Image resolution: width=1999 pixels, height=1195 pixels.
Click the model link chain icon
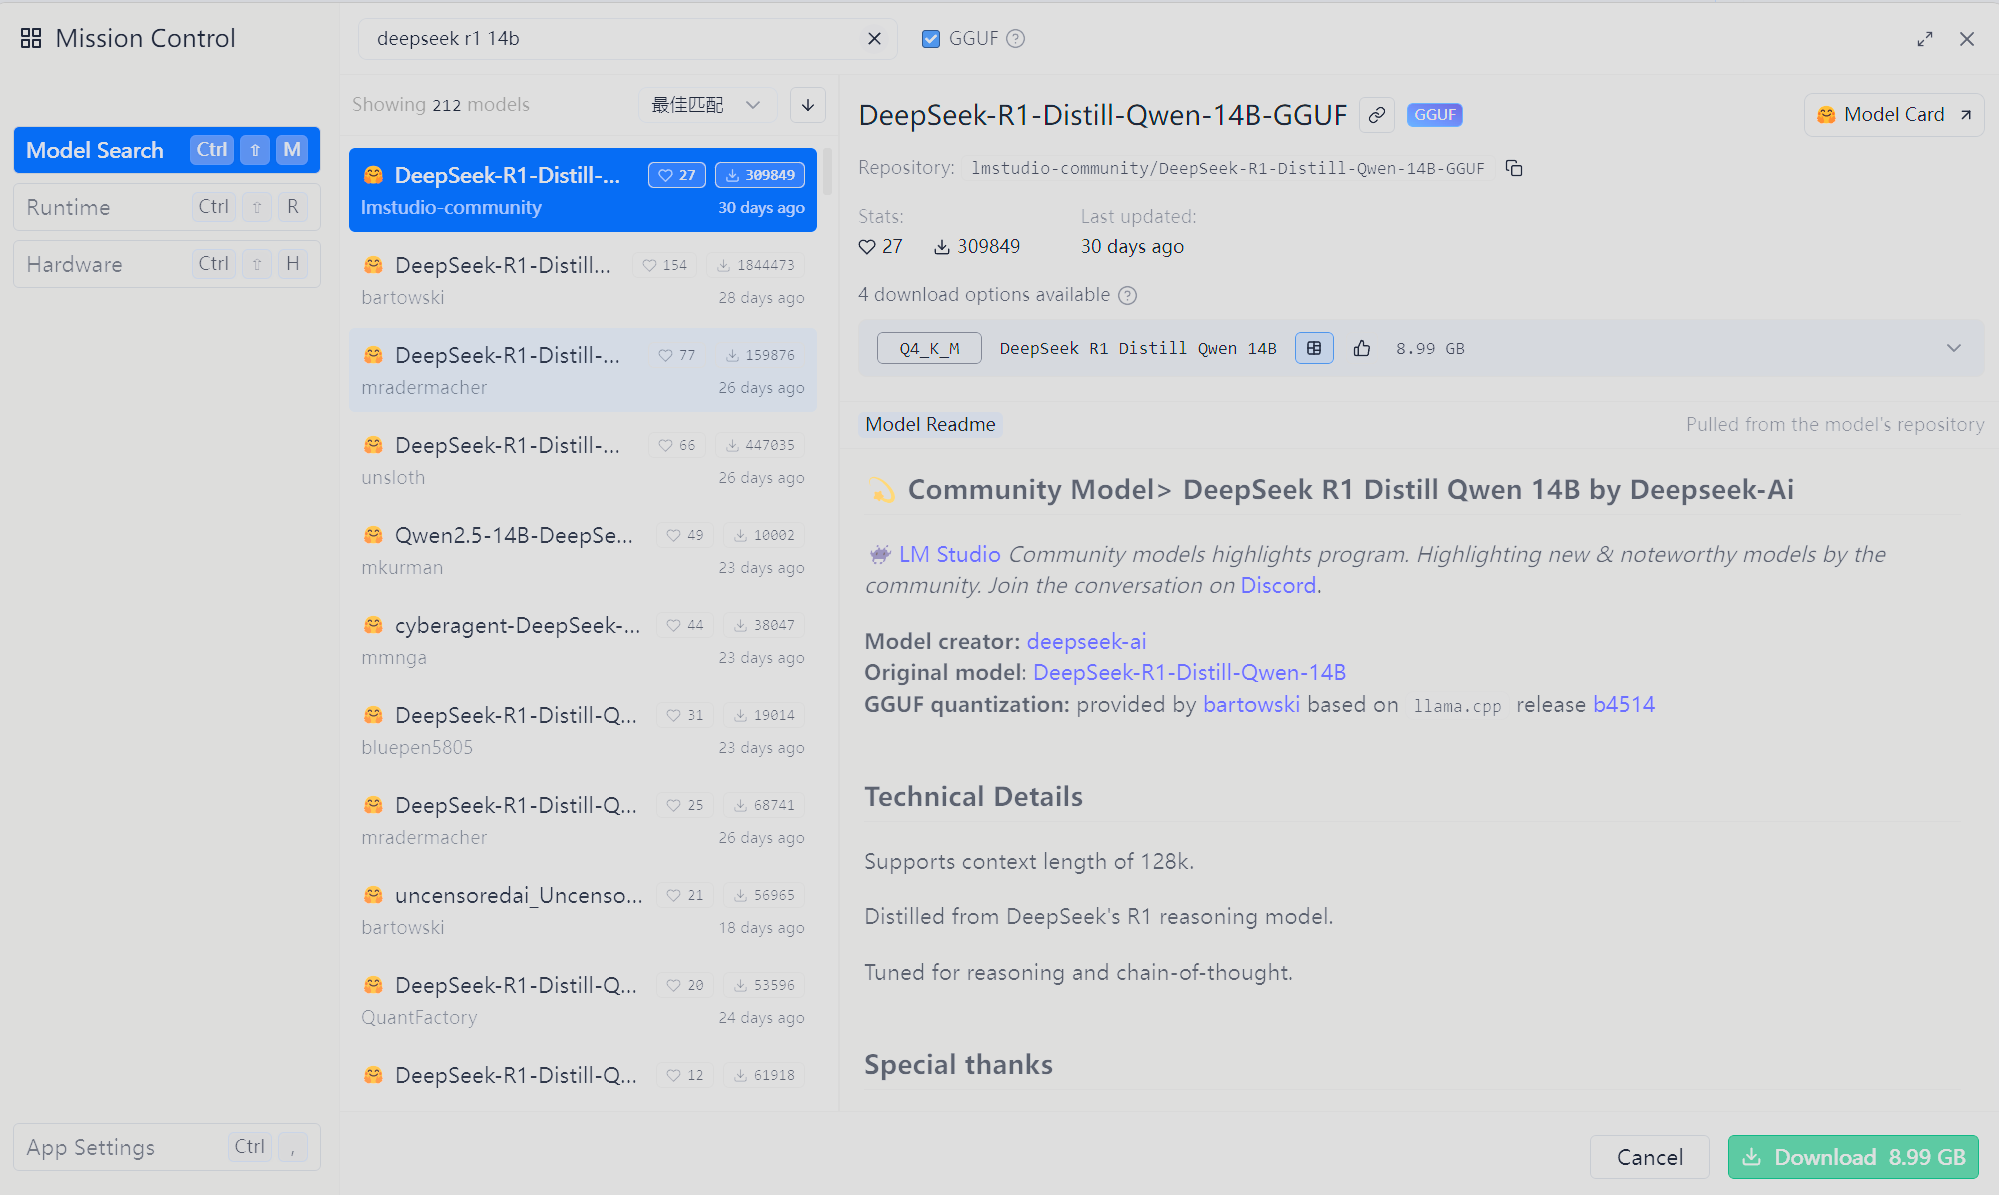pyautogui.click(x=1377, y=115)
